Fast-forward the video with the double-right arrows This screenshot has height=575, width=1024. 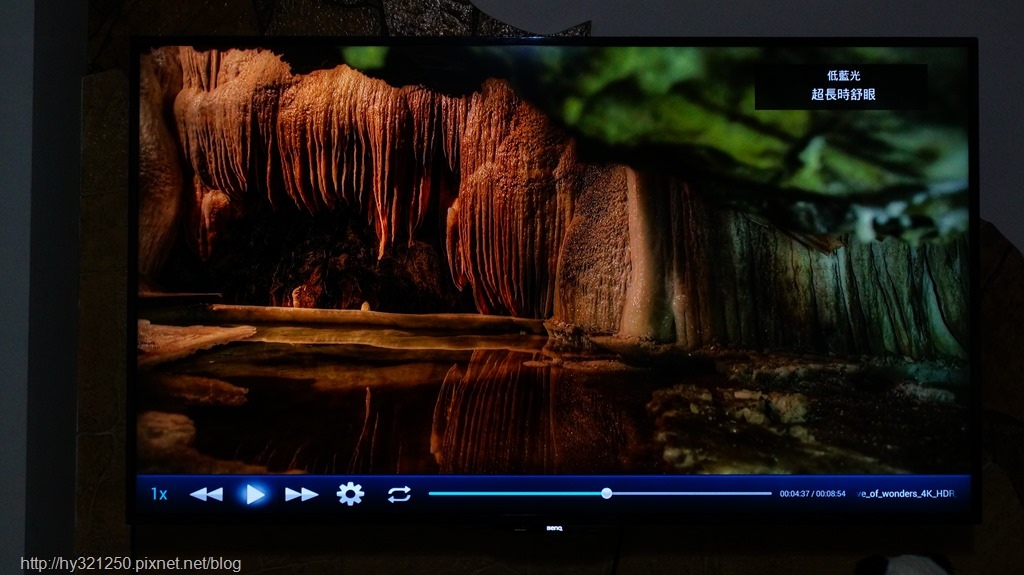(x=302, y=495)
